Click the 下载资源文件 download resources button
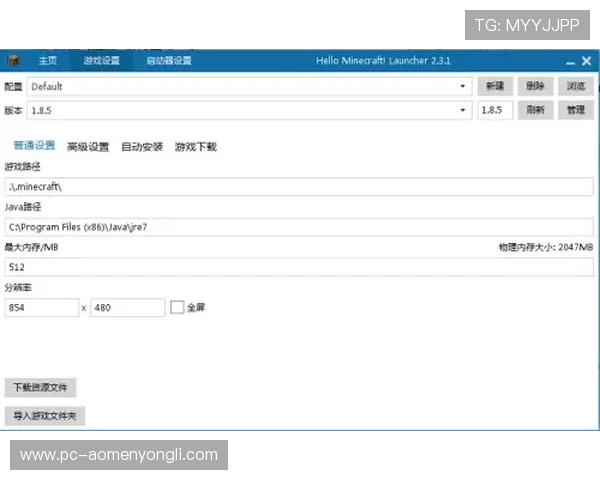Viewport: 600px width, 480px height. tap(41, 388)
